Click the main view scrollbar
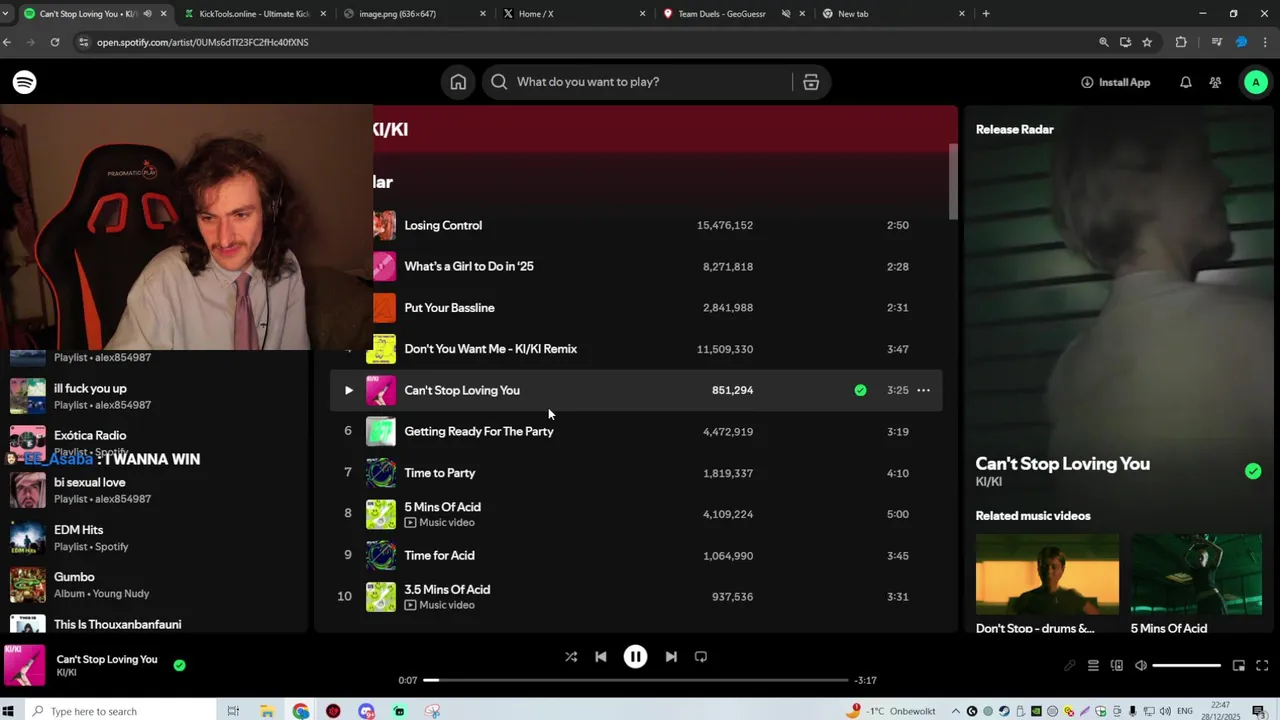 click(953, 181)
